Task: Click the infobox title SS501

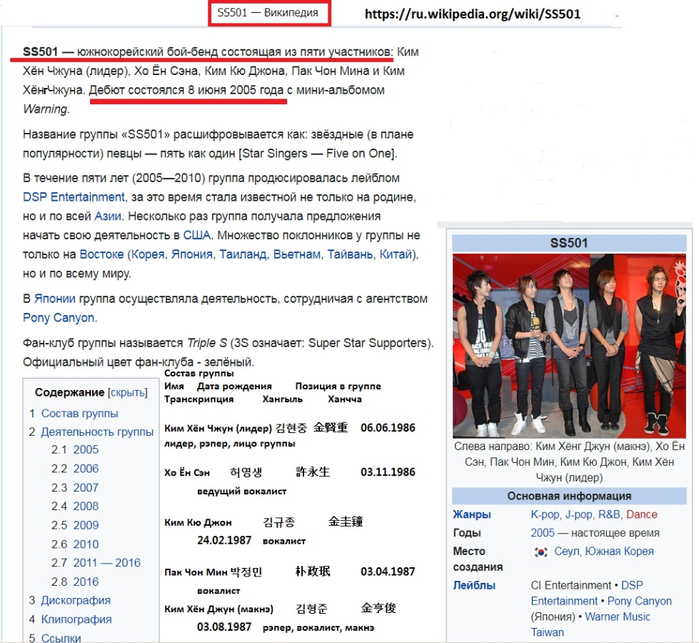Action: (569, 243)
